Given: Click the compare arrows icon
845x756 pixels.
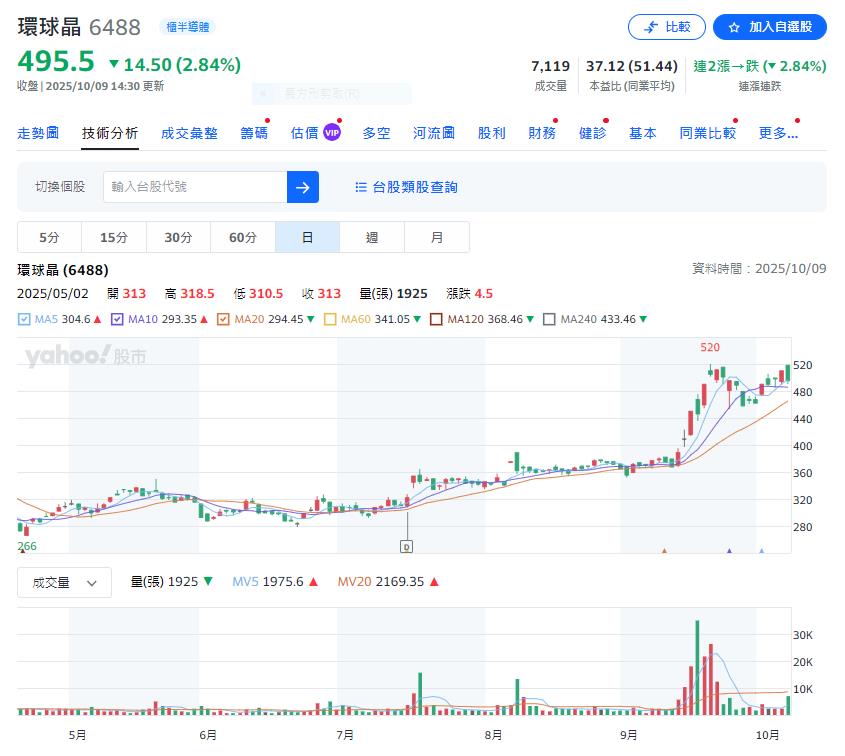Looking at the screenshot, I should (x=651, y=27).
